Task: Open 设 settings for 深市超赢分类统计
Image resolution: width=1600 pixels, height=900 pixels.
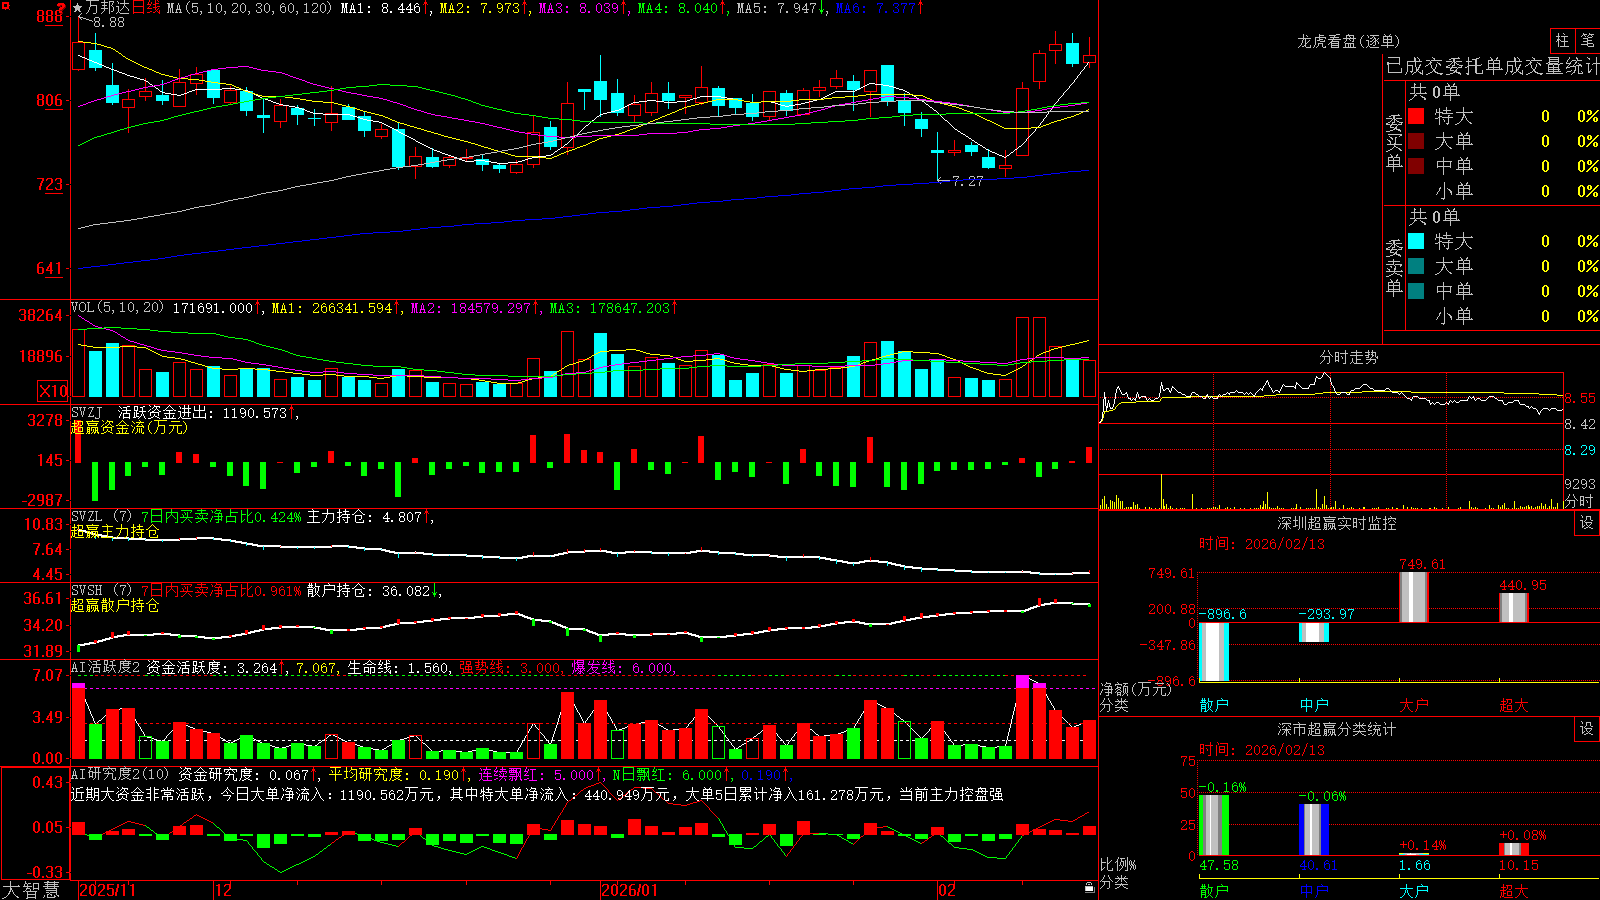Action: coord(1587,729)
